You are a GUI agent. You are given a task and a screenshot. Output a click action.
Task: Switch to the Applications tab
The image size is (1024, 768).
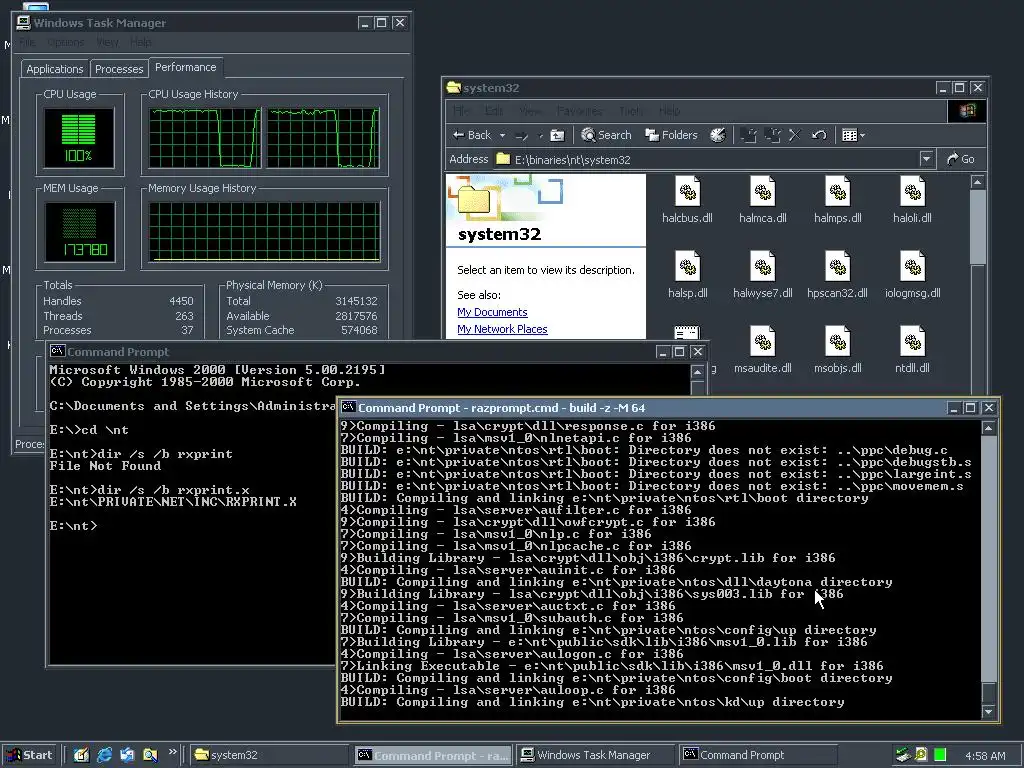click(55, 69)
